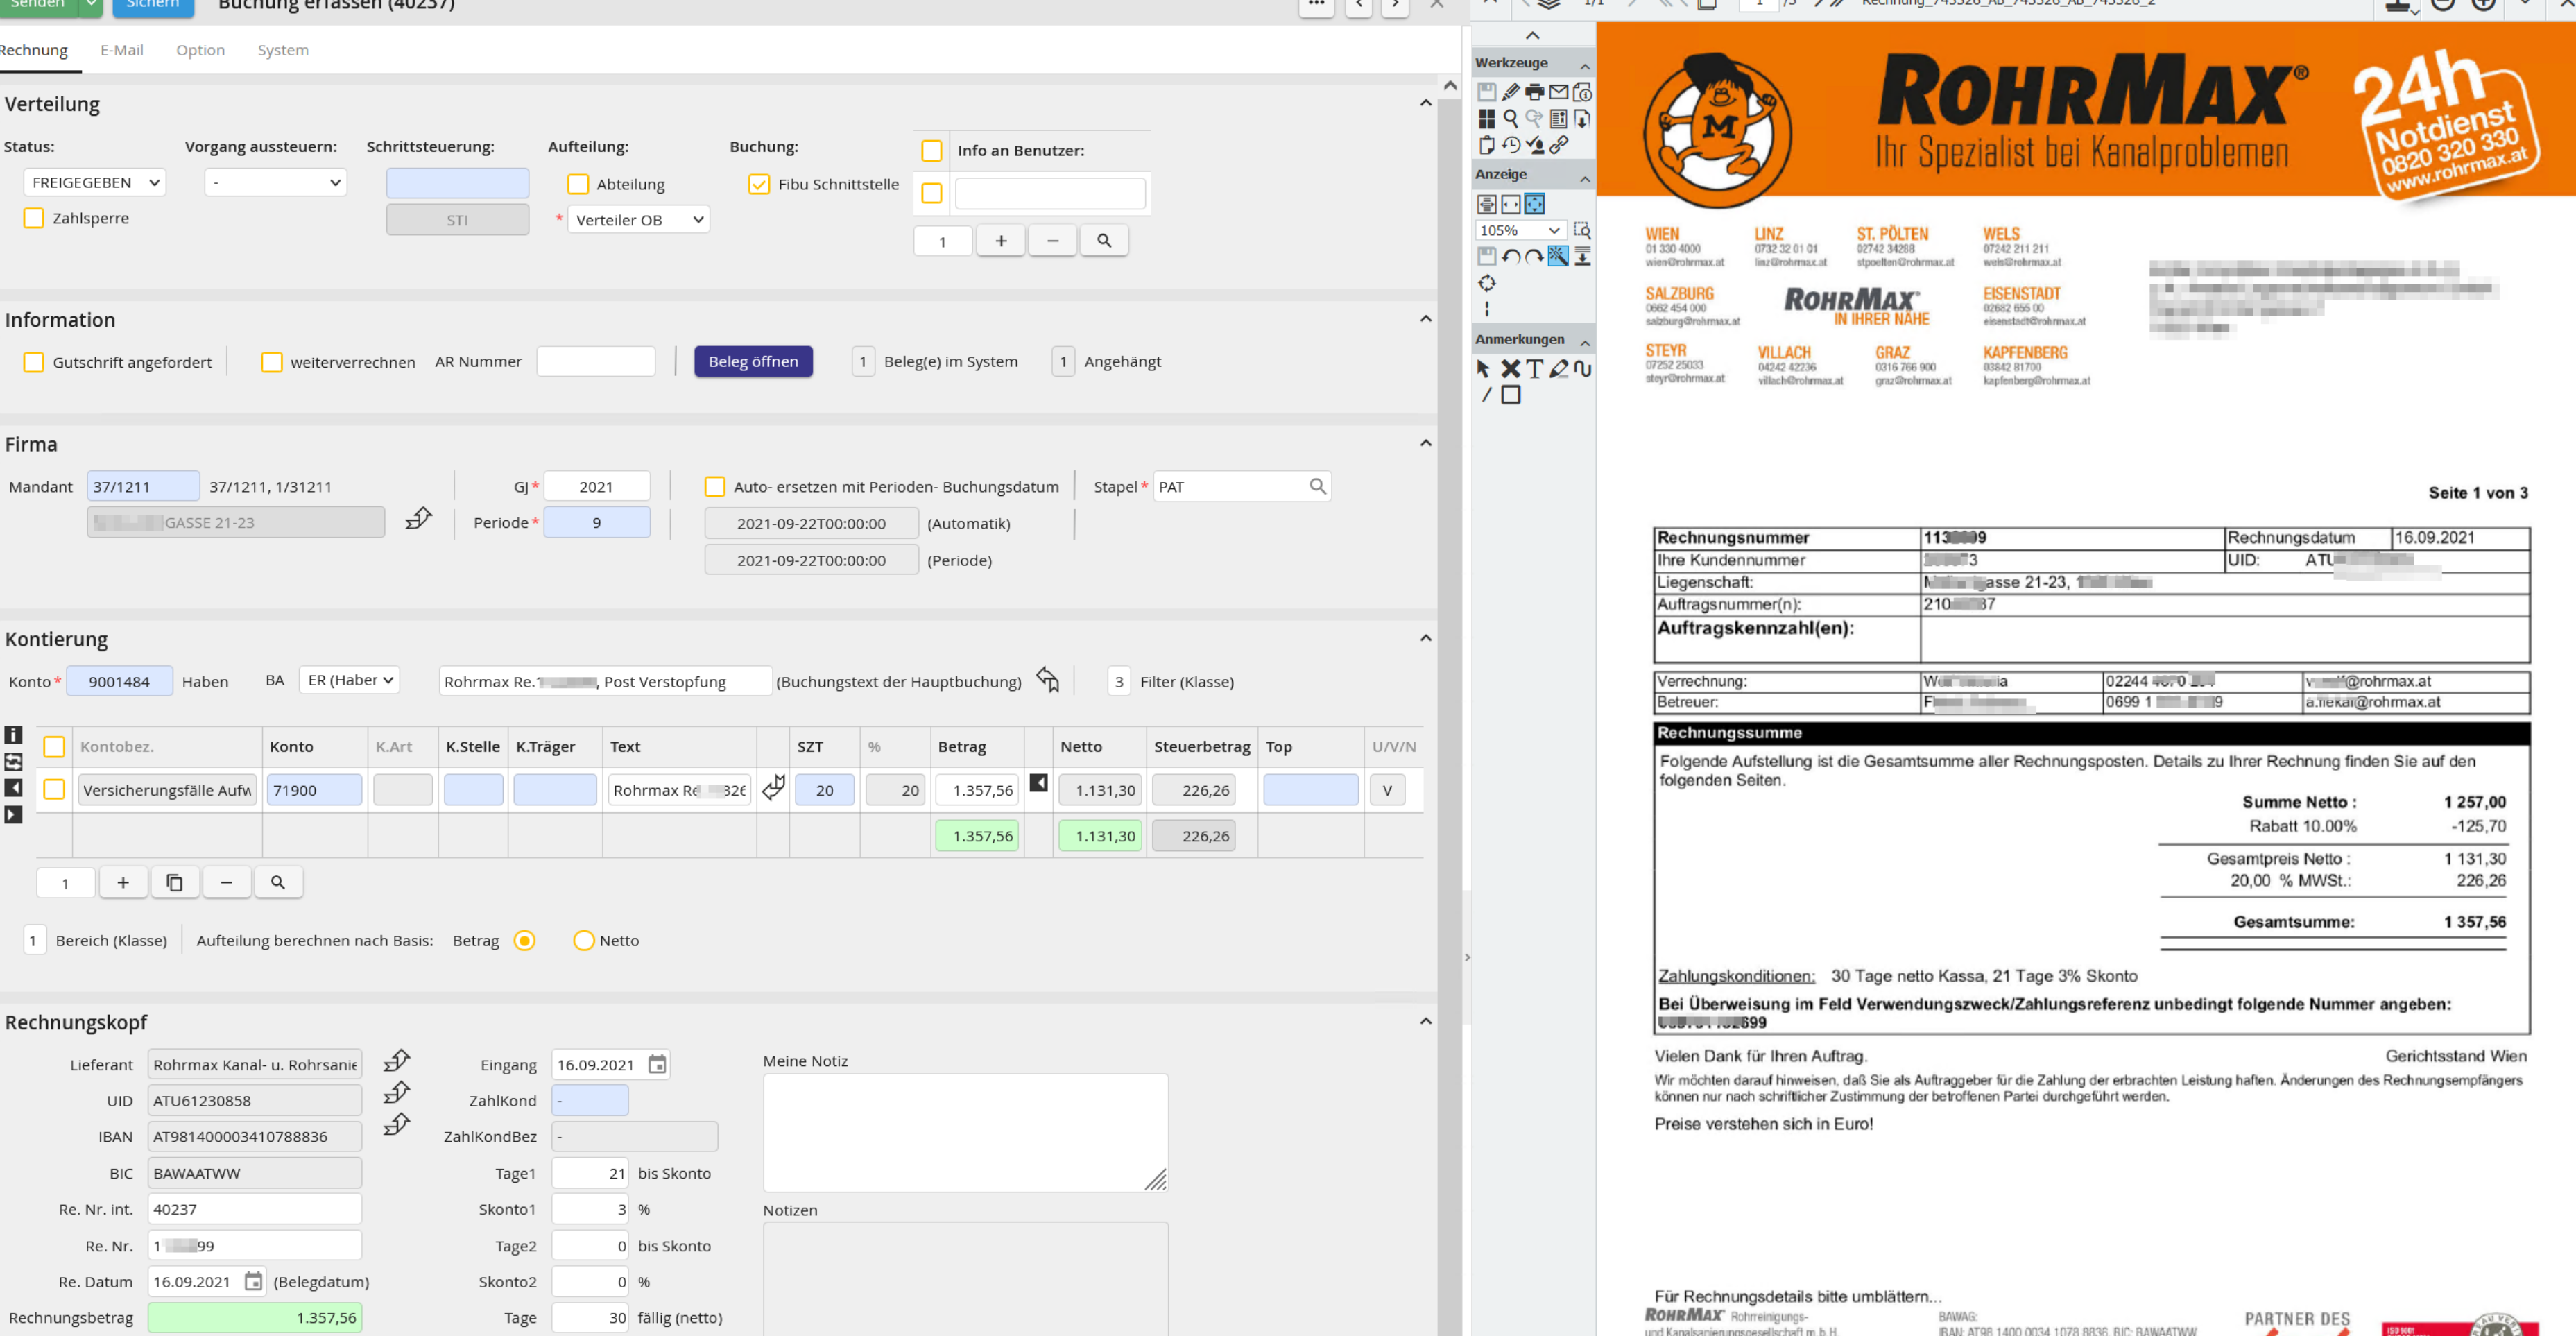Select fit-to-width view icon in Anzeige

[1511, 204]
